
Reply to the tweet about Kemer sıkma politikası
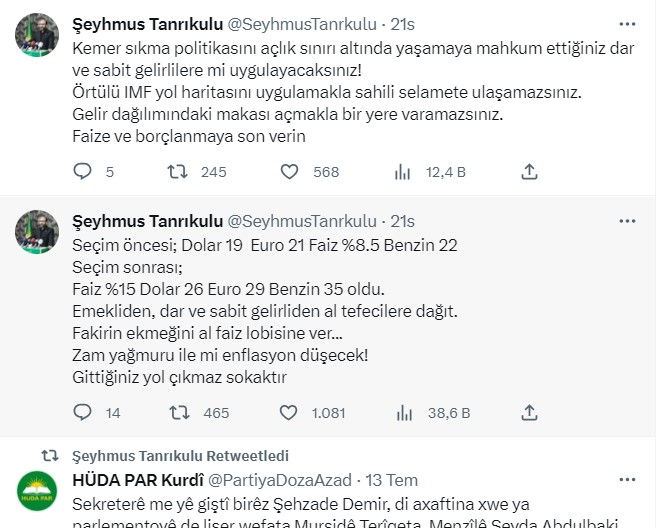(x=85, y=172)
